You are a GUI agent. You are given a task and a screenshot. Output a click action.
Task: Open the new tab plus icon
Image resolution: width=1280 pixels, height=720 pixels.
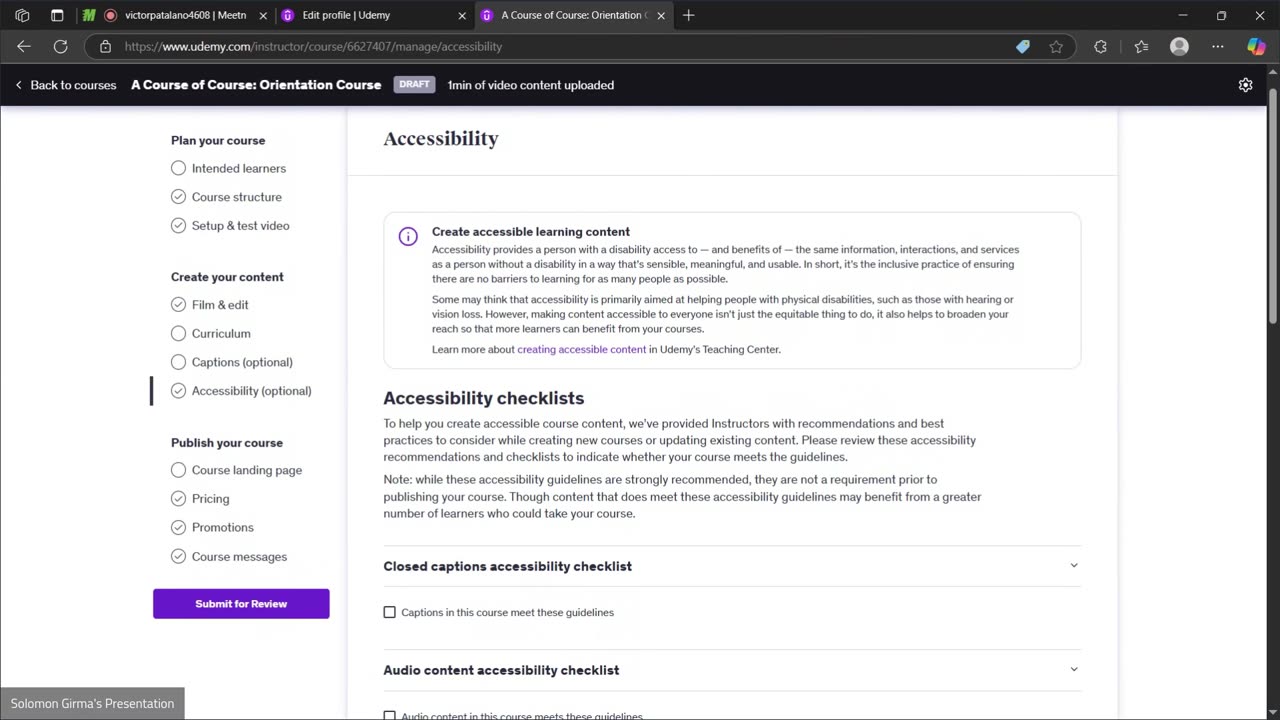[688, 15]
